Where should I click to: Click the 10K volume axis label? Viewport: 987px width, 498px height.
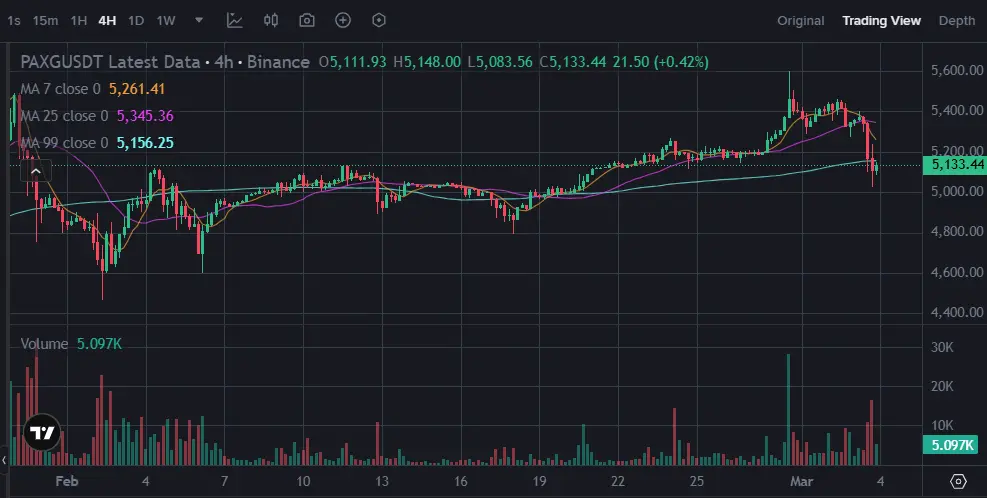pos(942,425)
